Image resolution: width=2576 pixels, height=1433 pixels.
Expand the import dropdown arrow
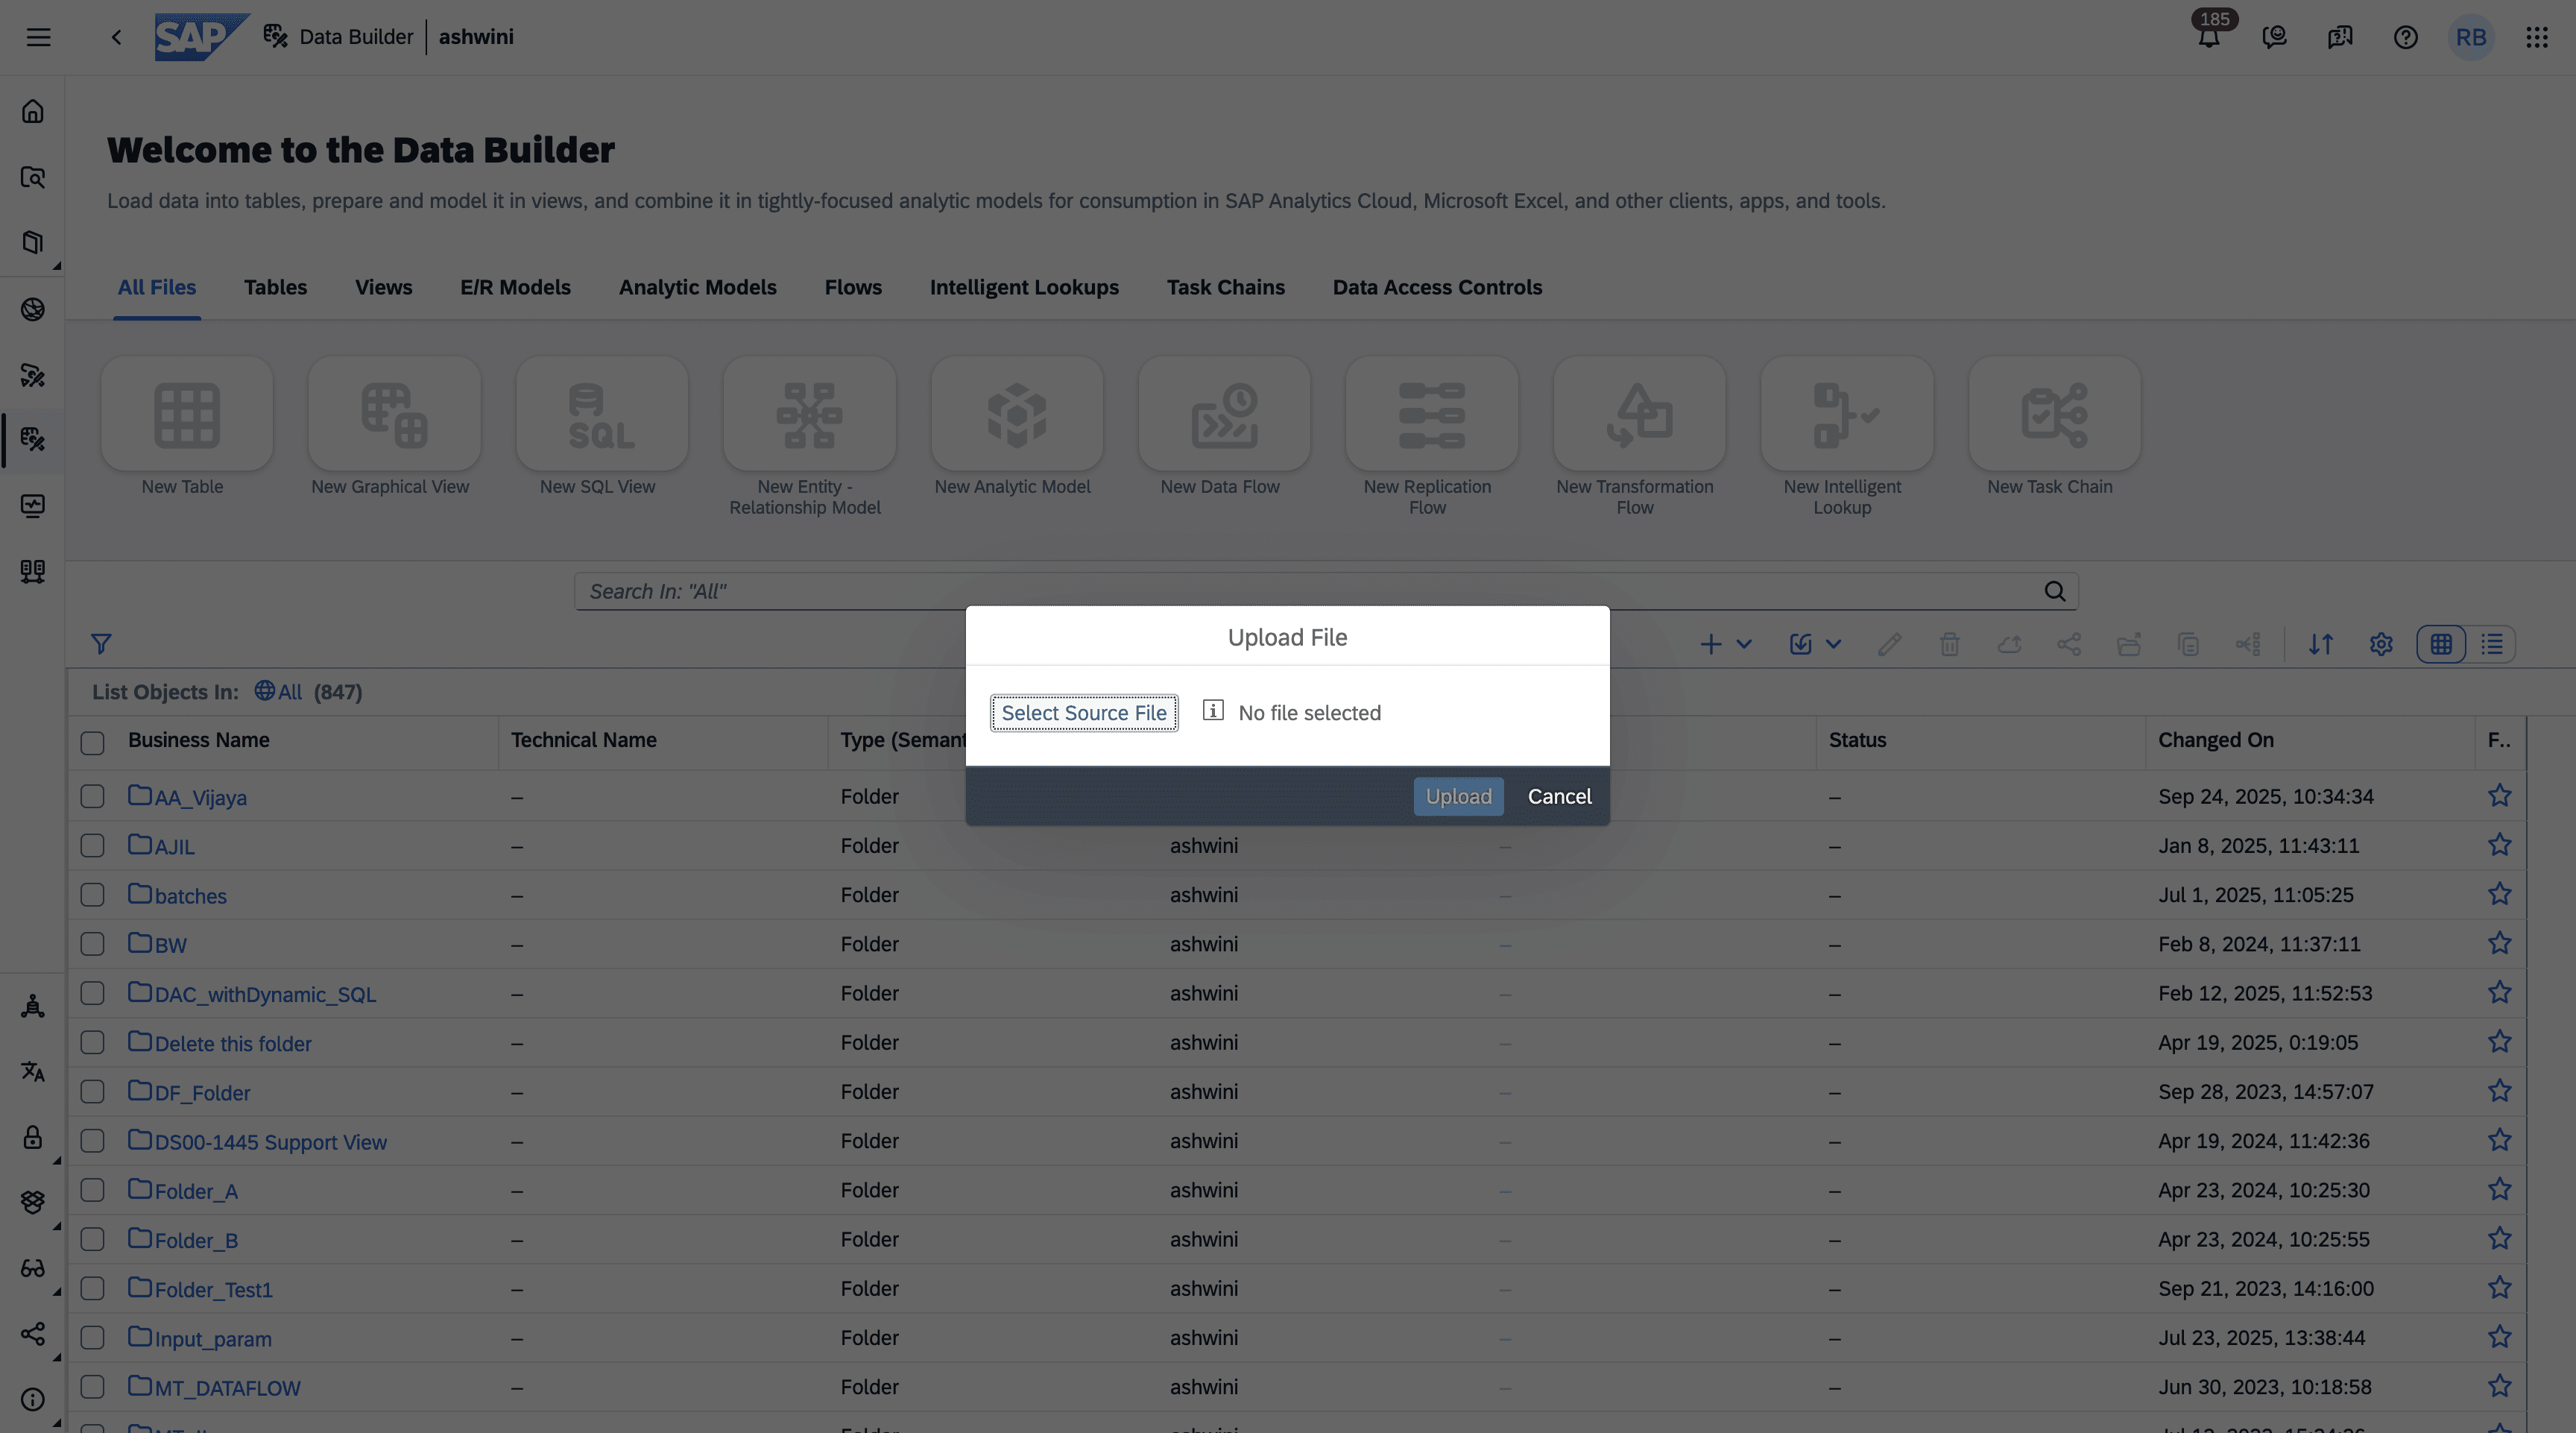1833,645
